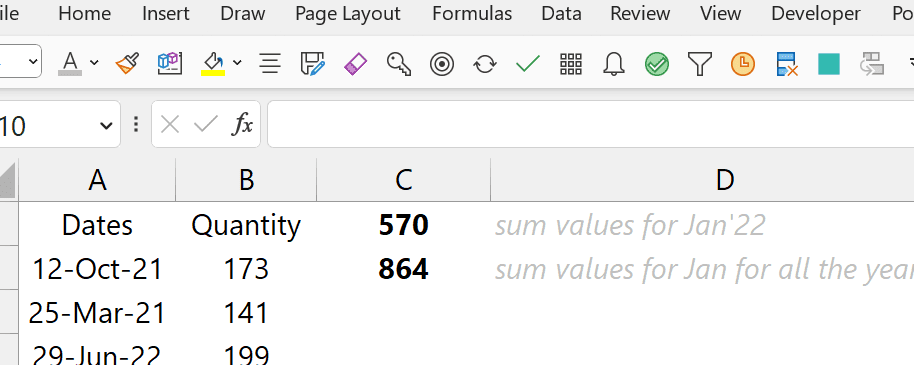Select column D header
This screenshot has width=914, height=365.
point(724,180)
